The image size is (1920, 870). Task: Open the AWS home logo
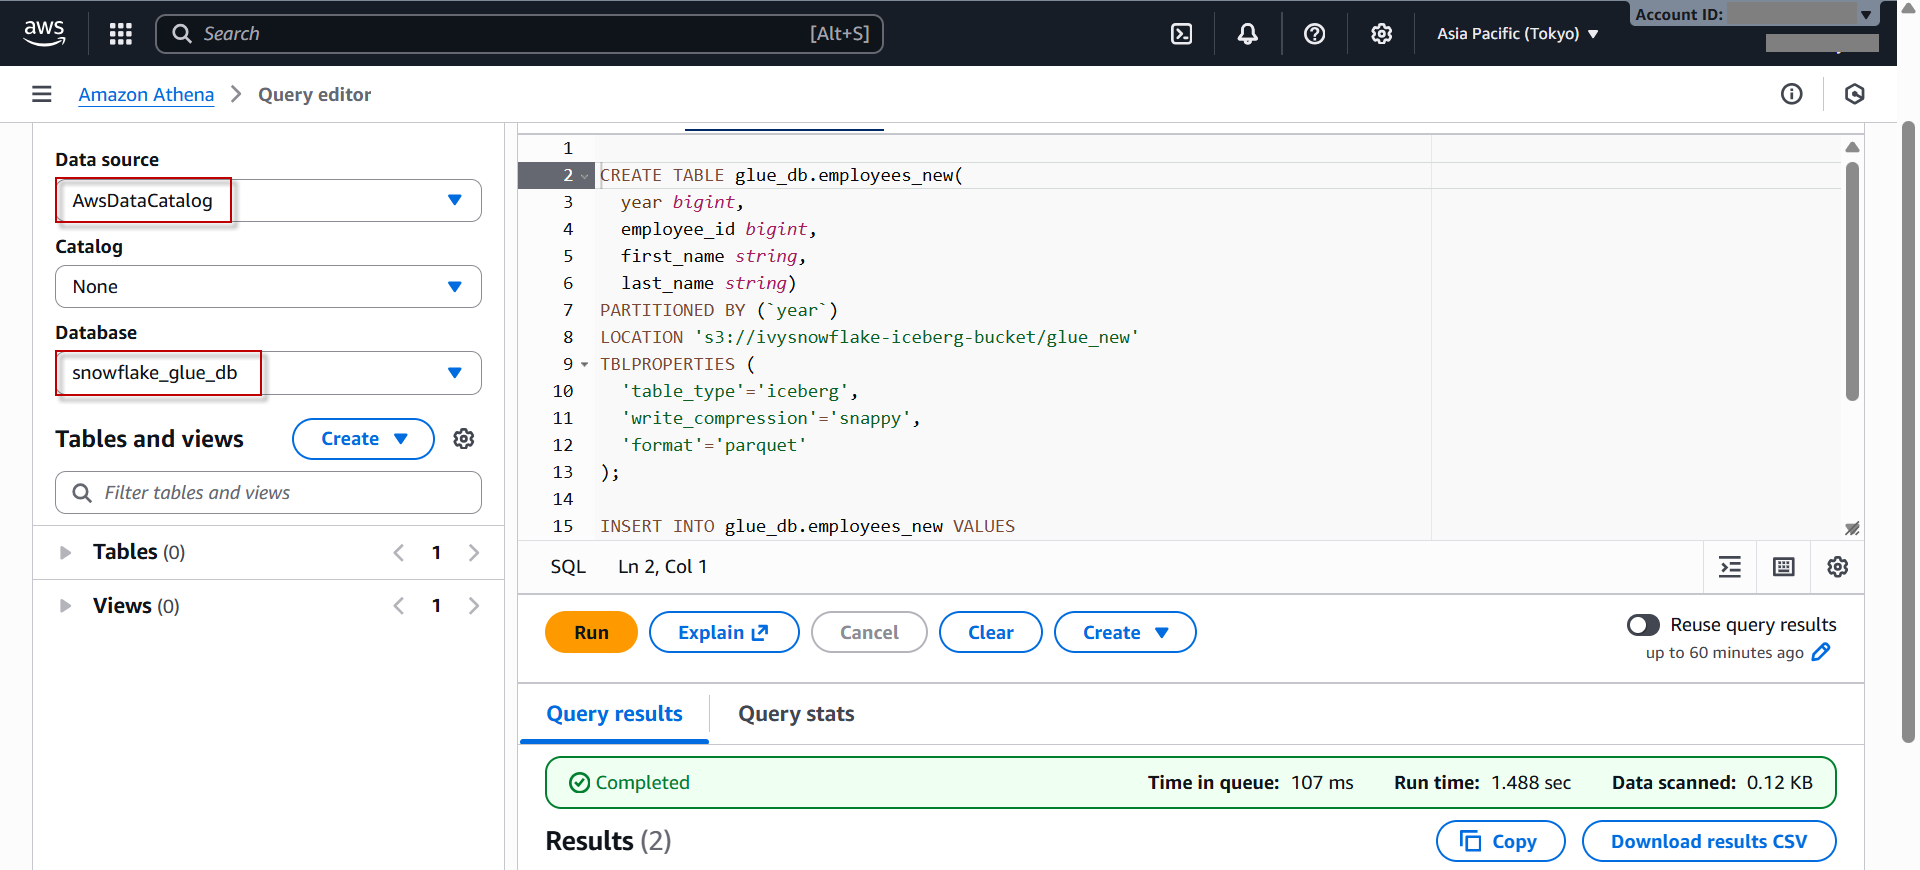44,33
